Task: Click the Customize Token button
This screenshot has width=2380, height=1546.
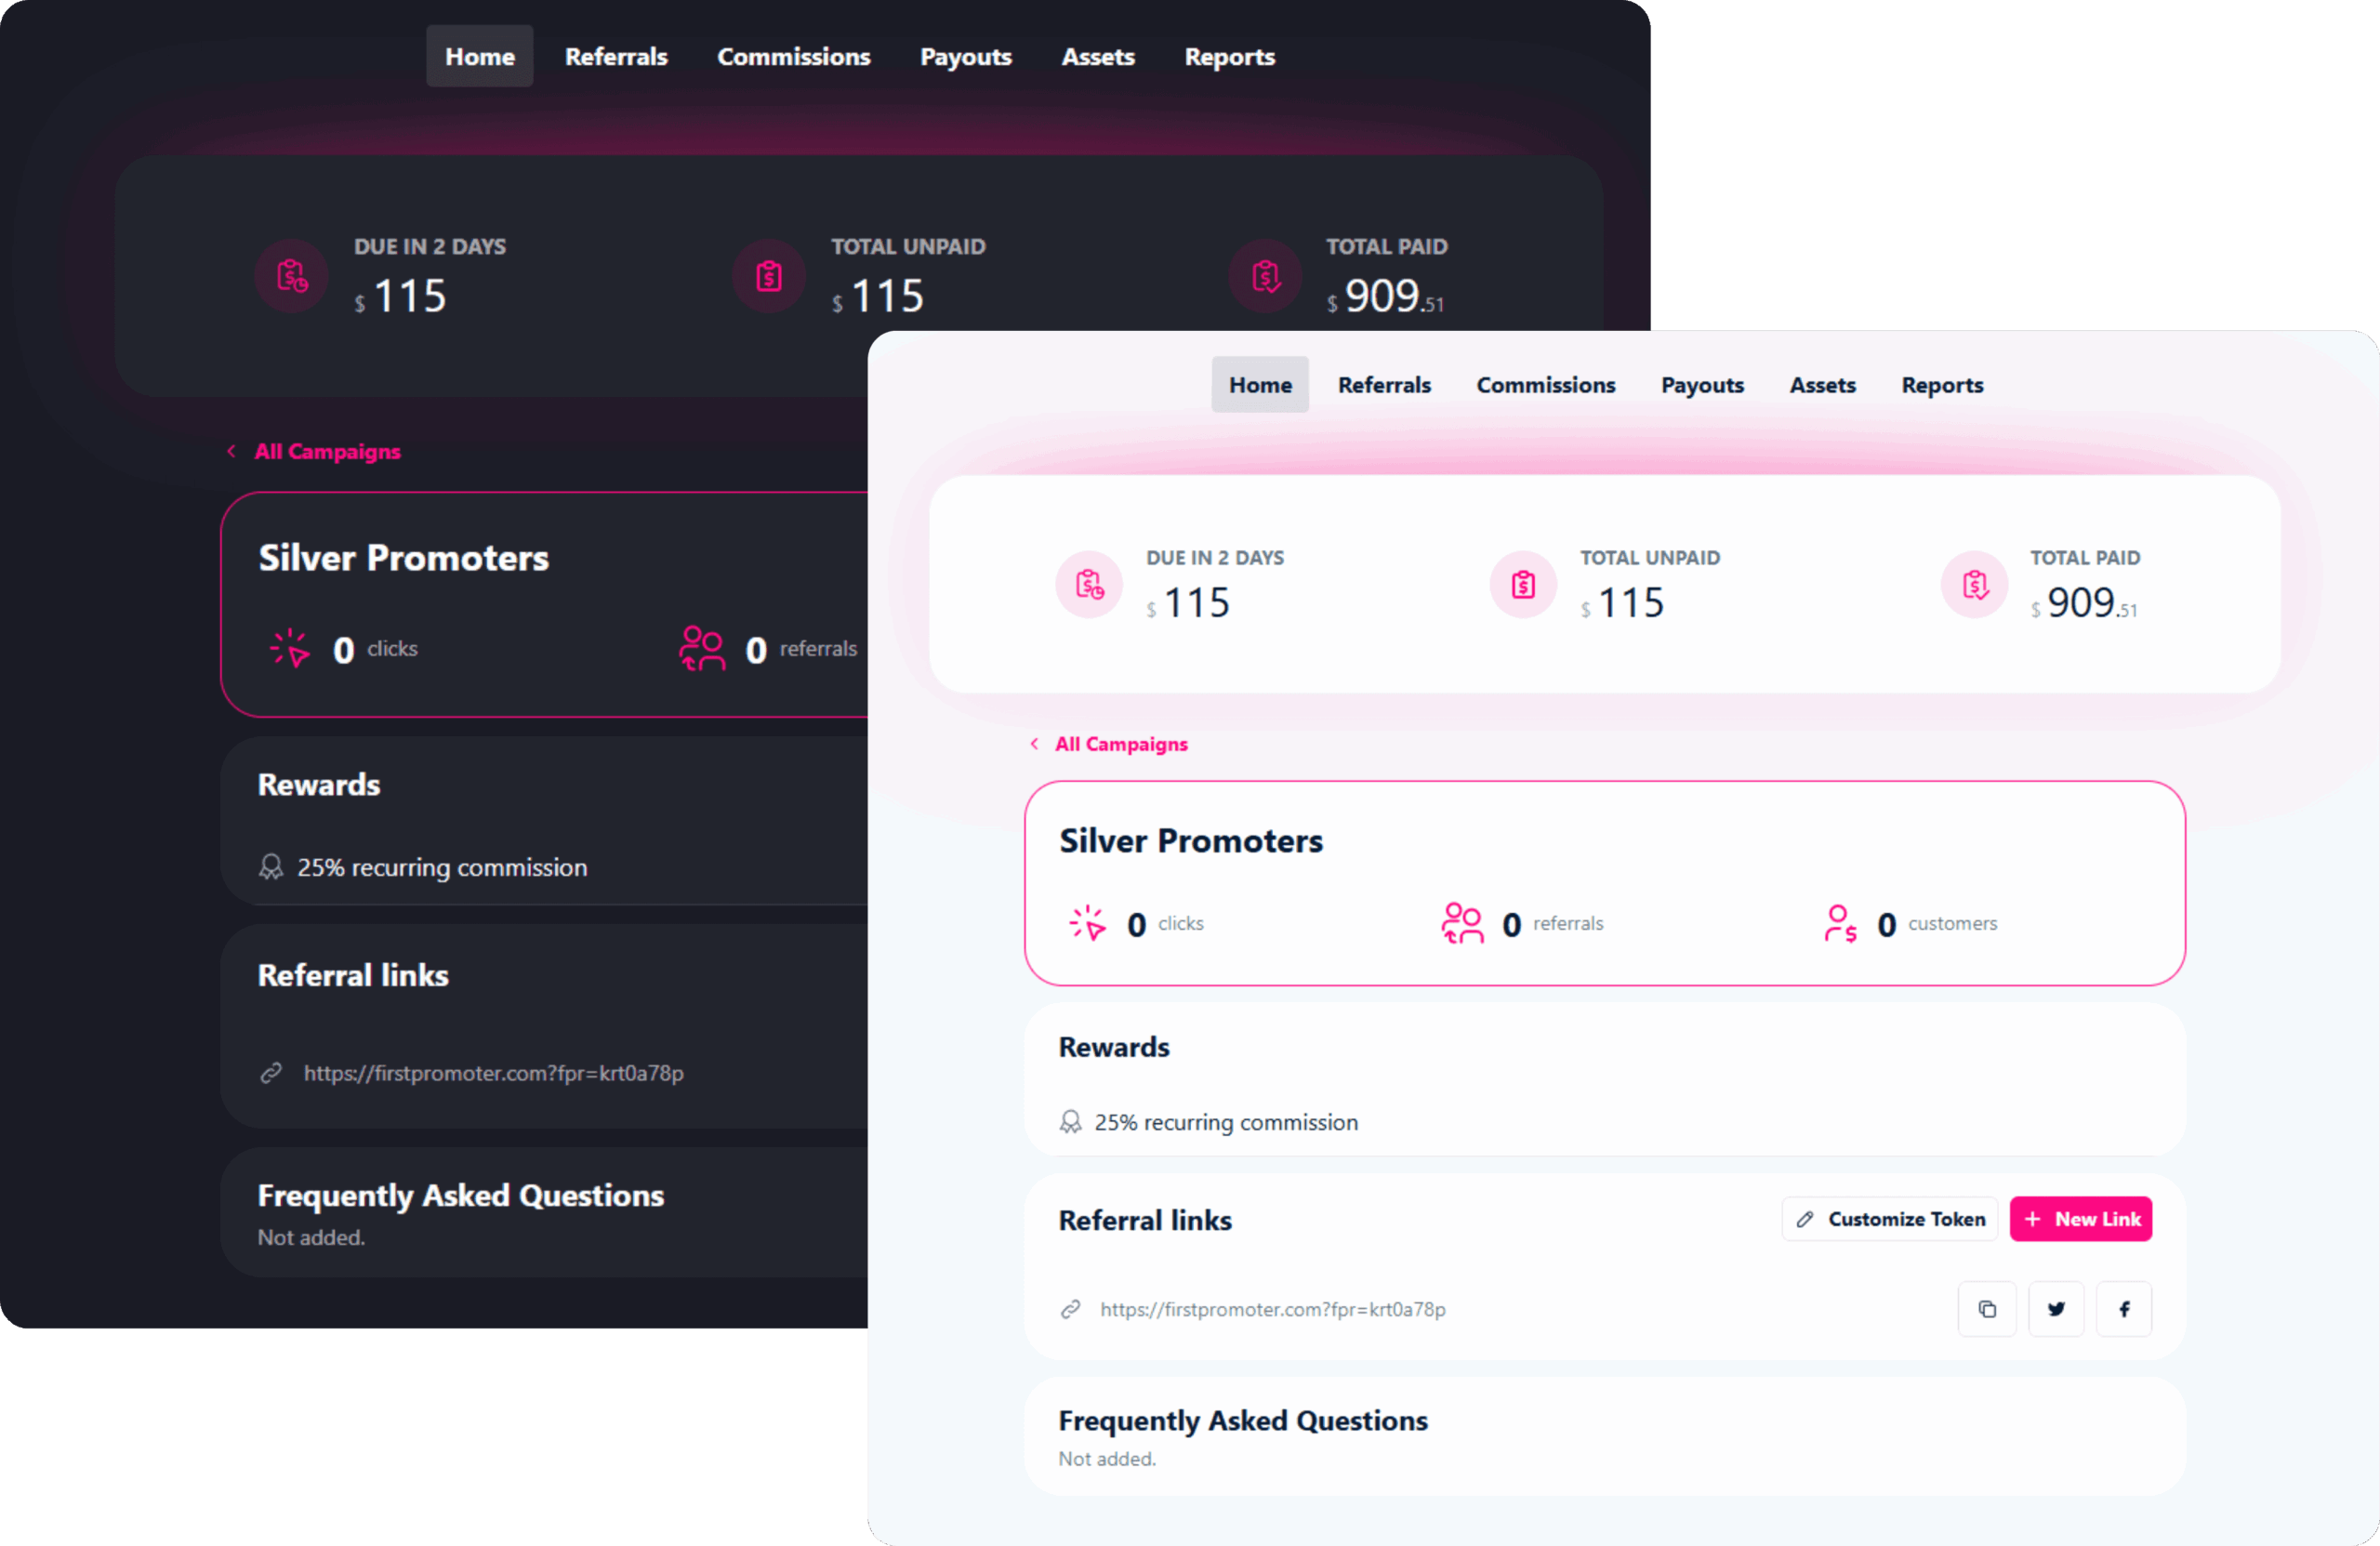Action: (x=1890, y=1219)
